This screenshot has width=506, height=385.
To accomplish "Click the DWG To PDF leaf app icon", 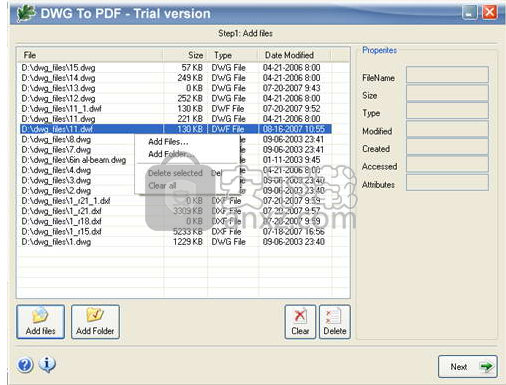I will point(26,13).
